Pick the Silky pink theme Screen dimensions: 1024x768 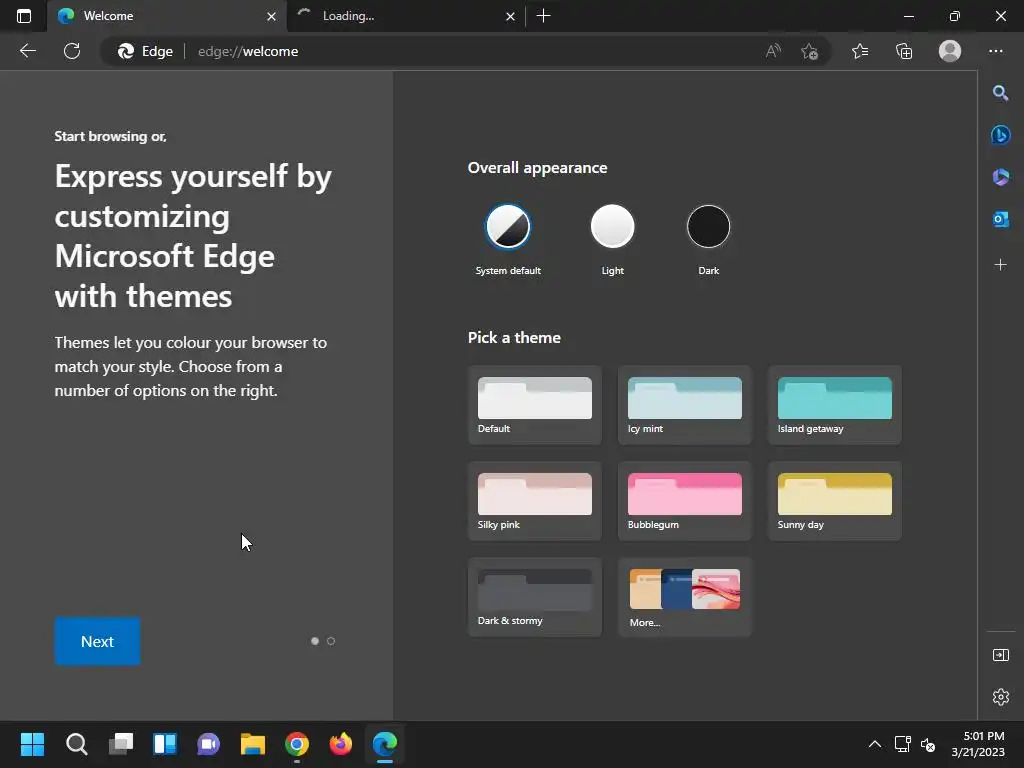(535, 501)
